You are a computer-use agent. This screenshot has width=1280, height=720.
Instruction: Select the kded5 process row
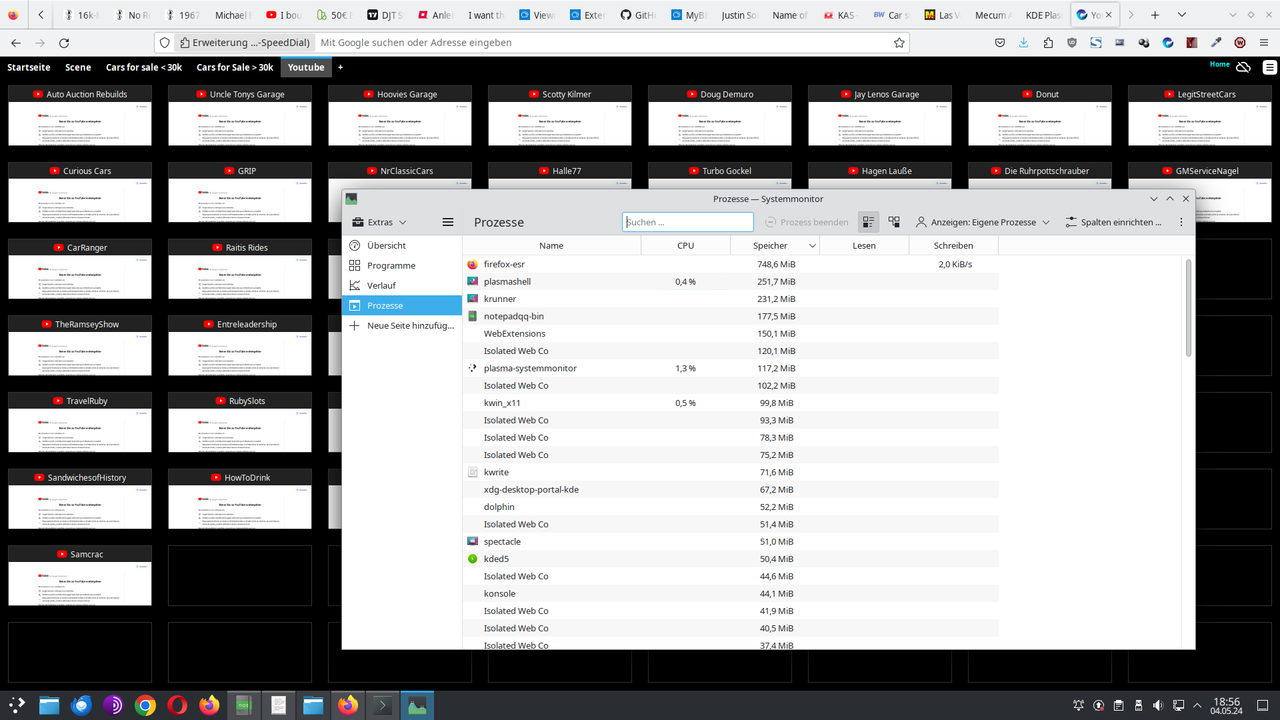click(732, 559)
